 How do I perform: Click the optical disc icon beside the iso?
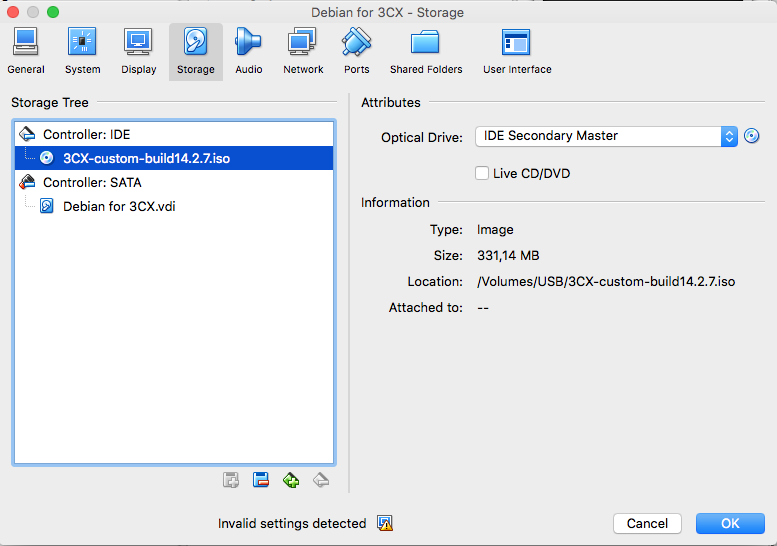(47, 158)
